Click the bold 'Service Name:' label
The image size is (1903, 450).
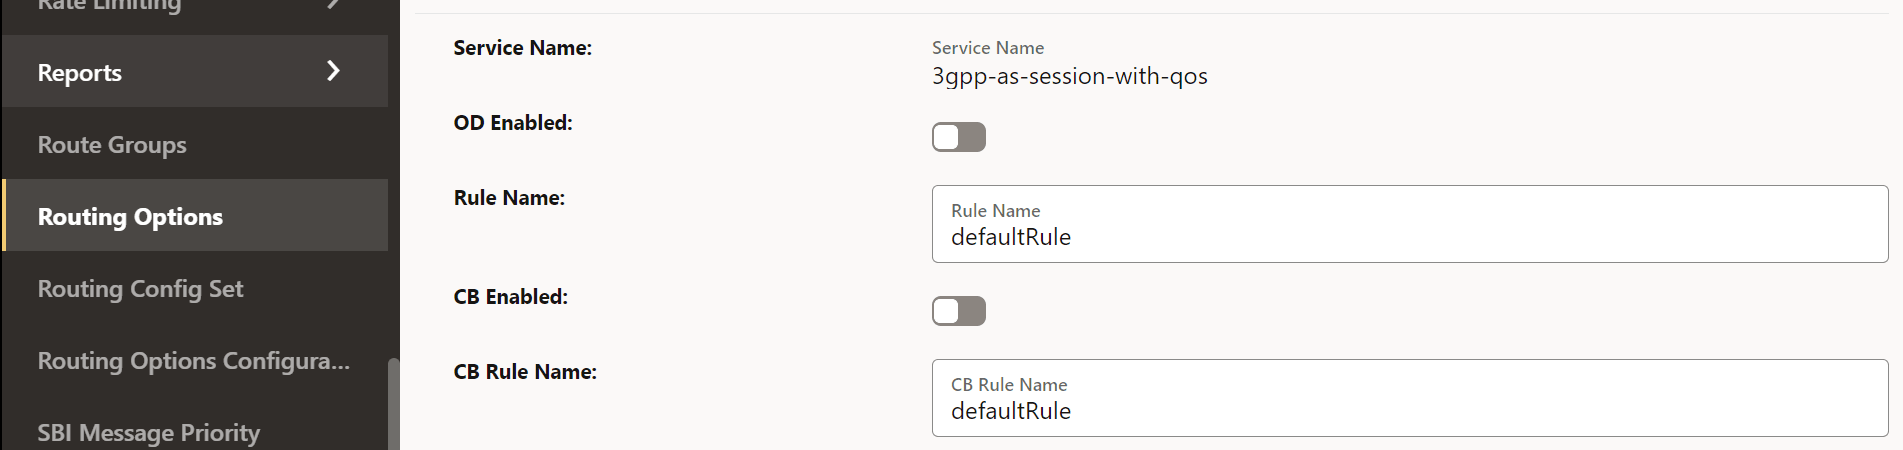(522, 48)
